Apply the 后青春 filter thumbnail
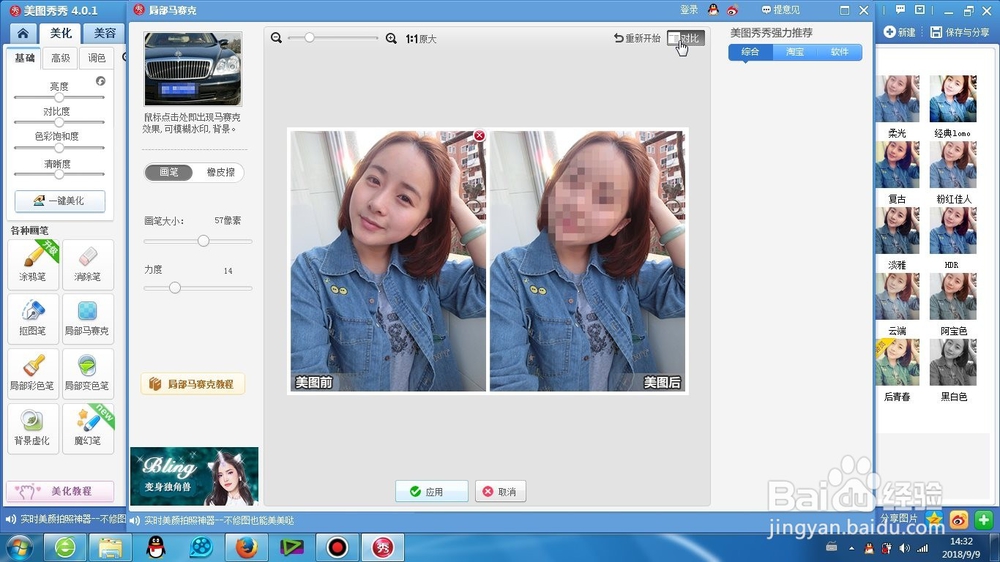1000x562 pixels. (897, 362)
